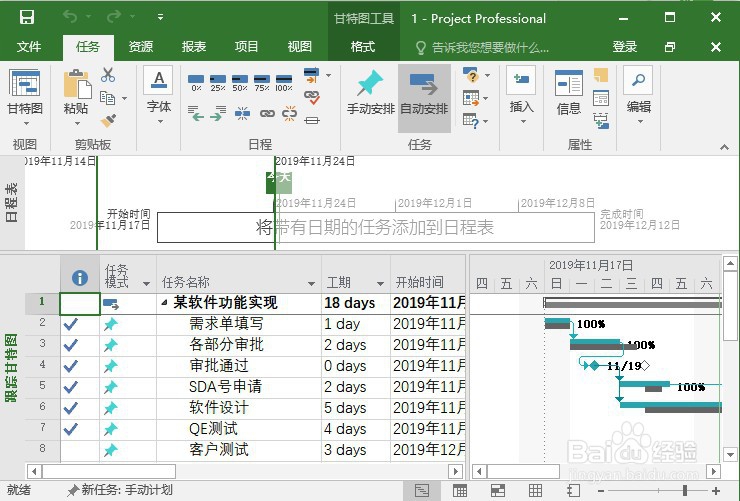Collapse the 某软件功能实现 summary task
This screenshot has height=501, width=740.
point(164,303)
